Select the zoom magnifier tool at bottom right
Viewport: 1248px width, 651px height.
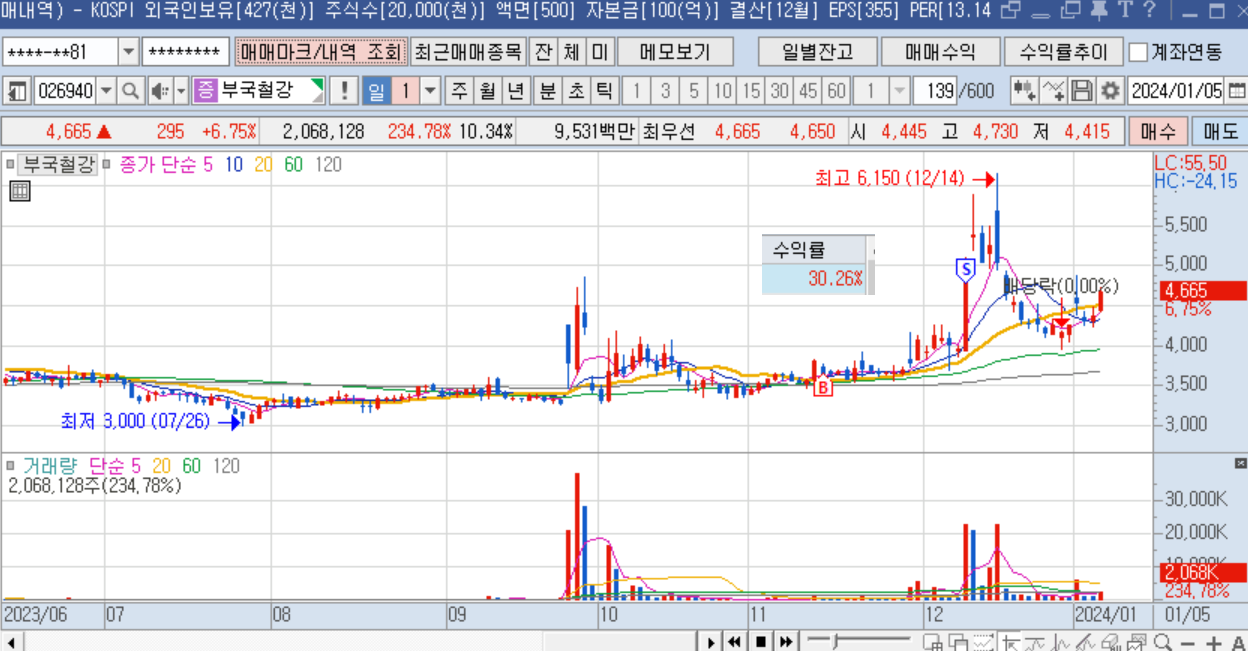pyautogui.click(x=1162, y=641)
